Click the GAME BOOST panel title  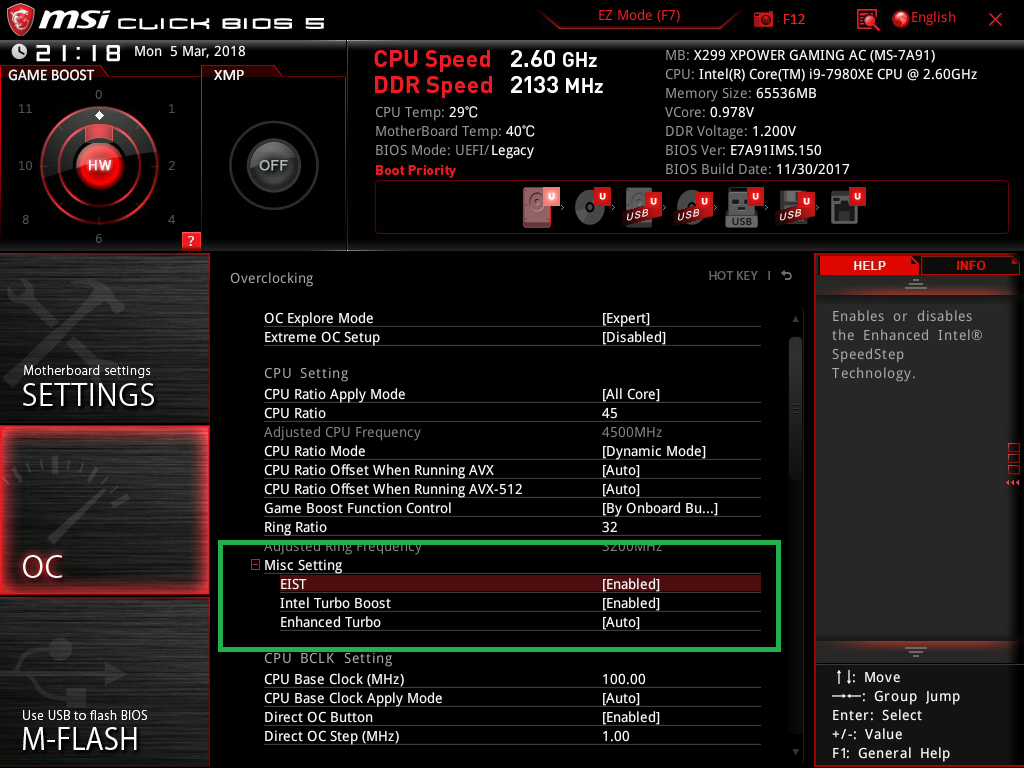click(x=51, y=75)
